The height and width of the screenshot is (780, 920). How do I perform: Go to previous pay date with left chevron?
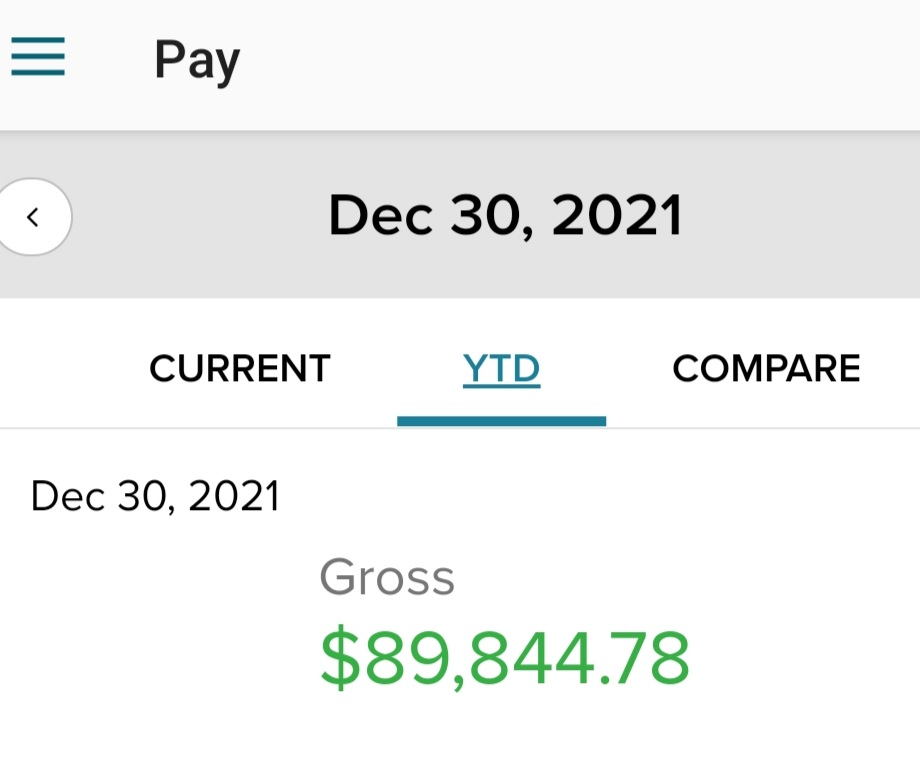(x=33, y=217)
